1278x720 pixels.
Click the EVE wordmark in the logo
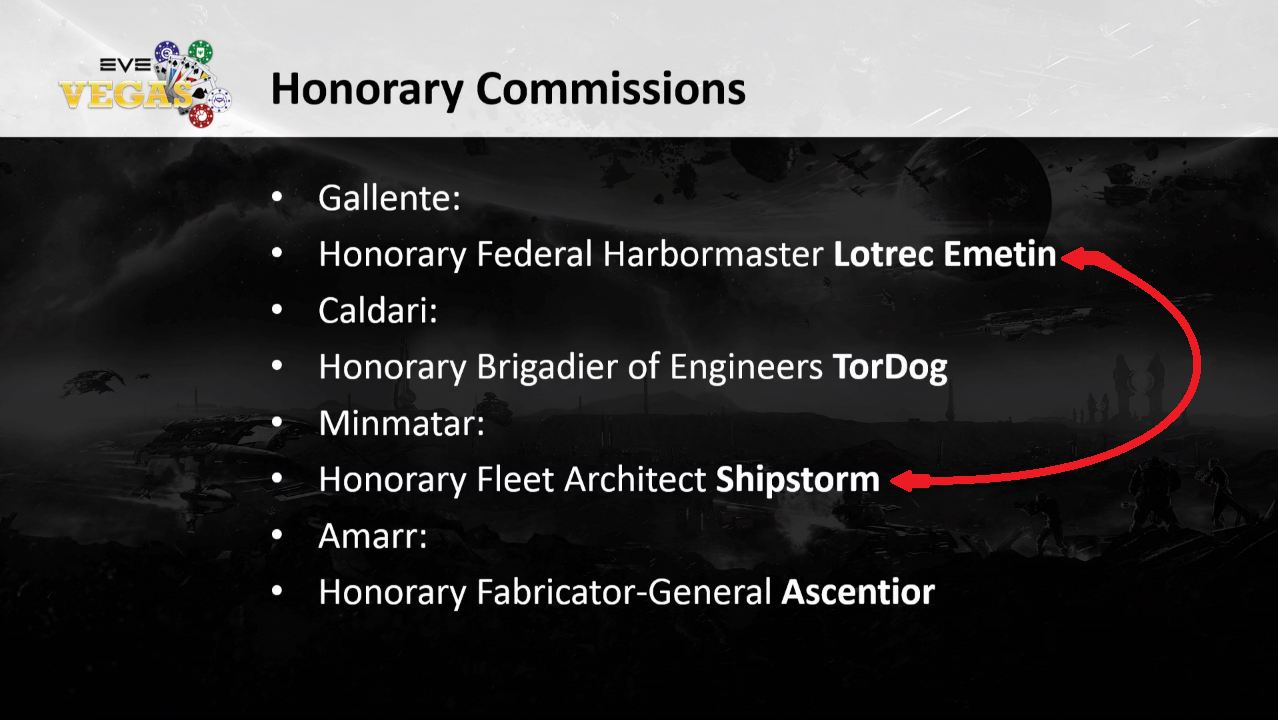pos(124,66)
